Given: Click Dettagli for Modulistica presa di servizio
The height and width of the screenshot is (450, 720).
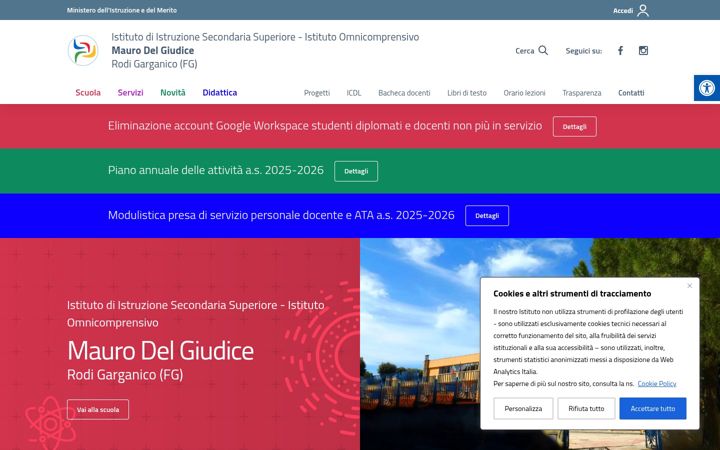Looking at the screenshot, I should (x=487, y=216).
